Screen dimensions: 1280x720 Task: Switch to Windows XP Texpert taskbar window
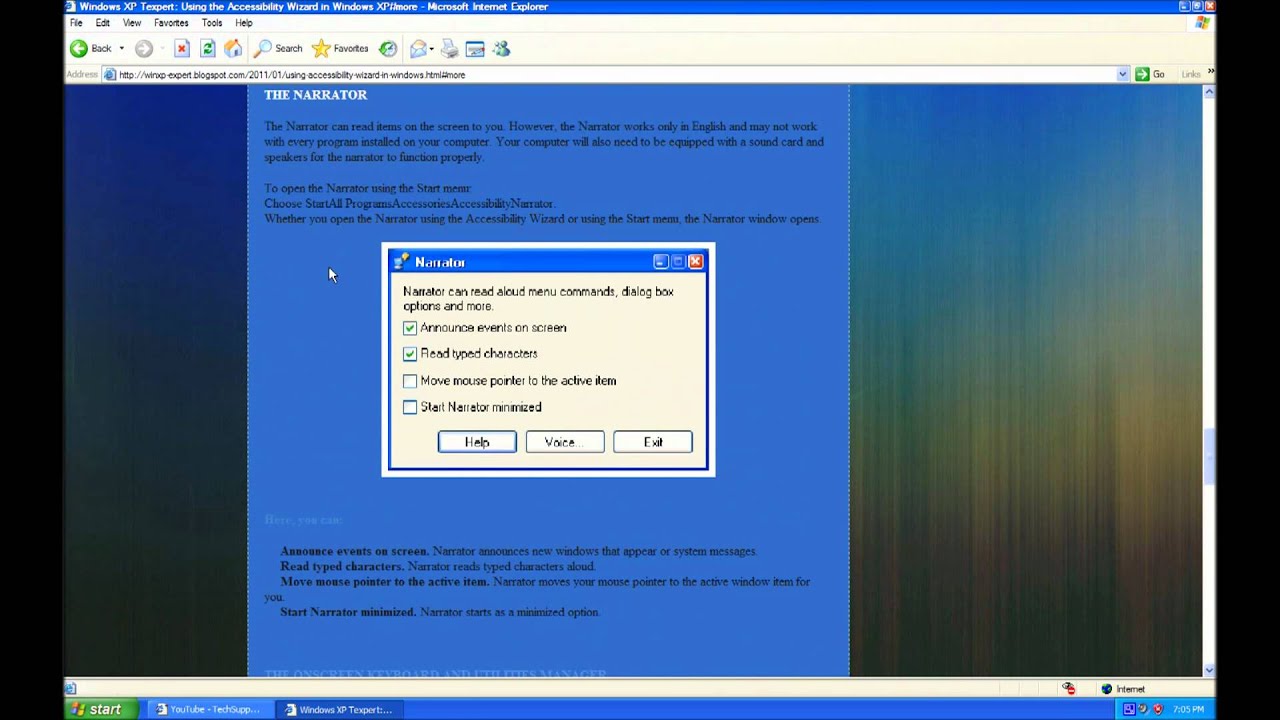click(x=340, y=709)
